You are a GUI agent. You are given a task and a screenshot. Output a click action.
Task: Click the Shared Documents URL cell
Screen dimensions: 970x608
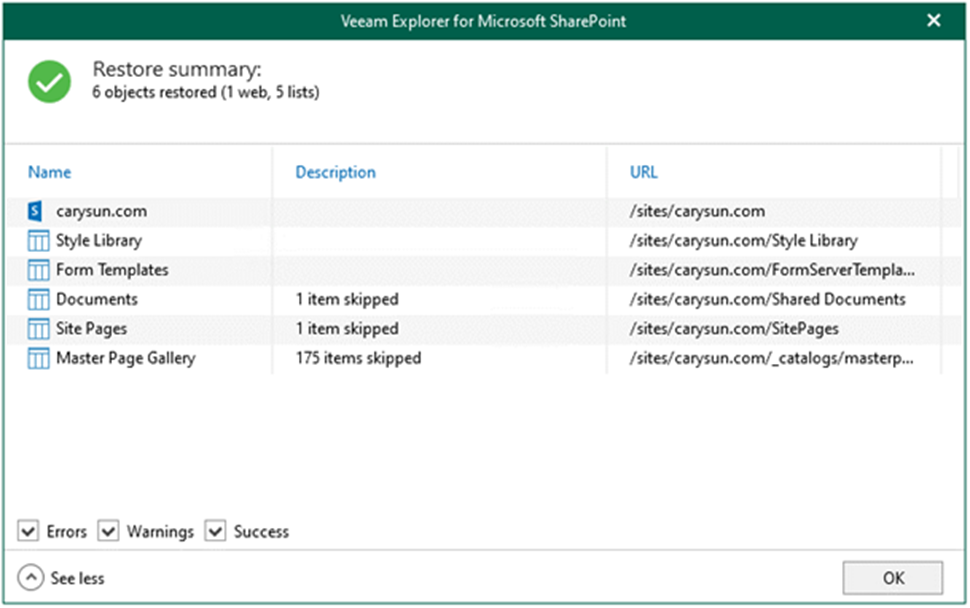pos(767,299)
